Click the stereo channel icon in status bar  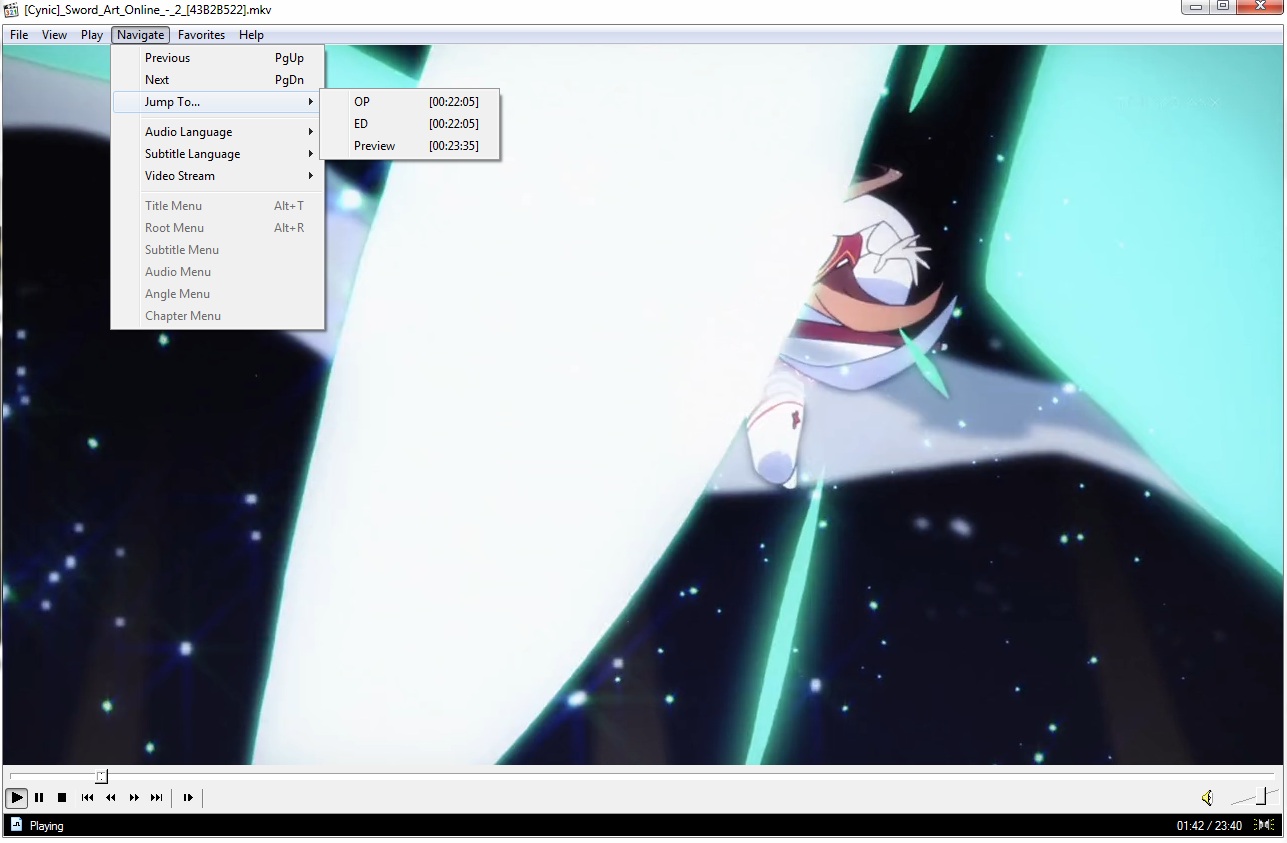point(1266,825)
